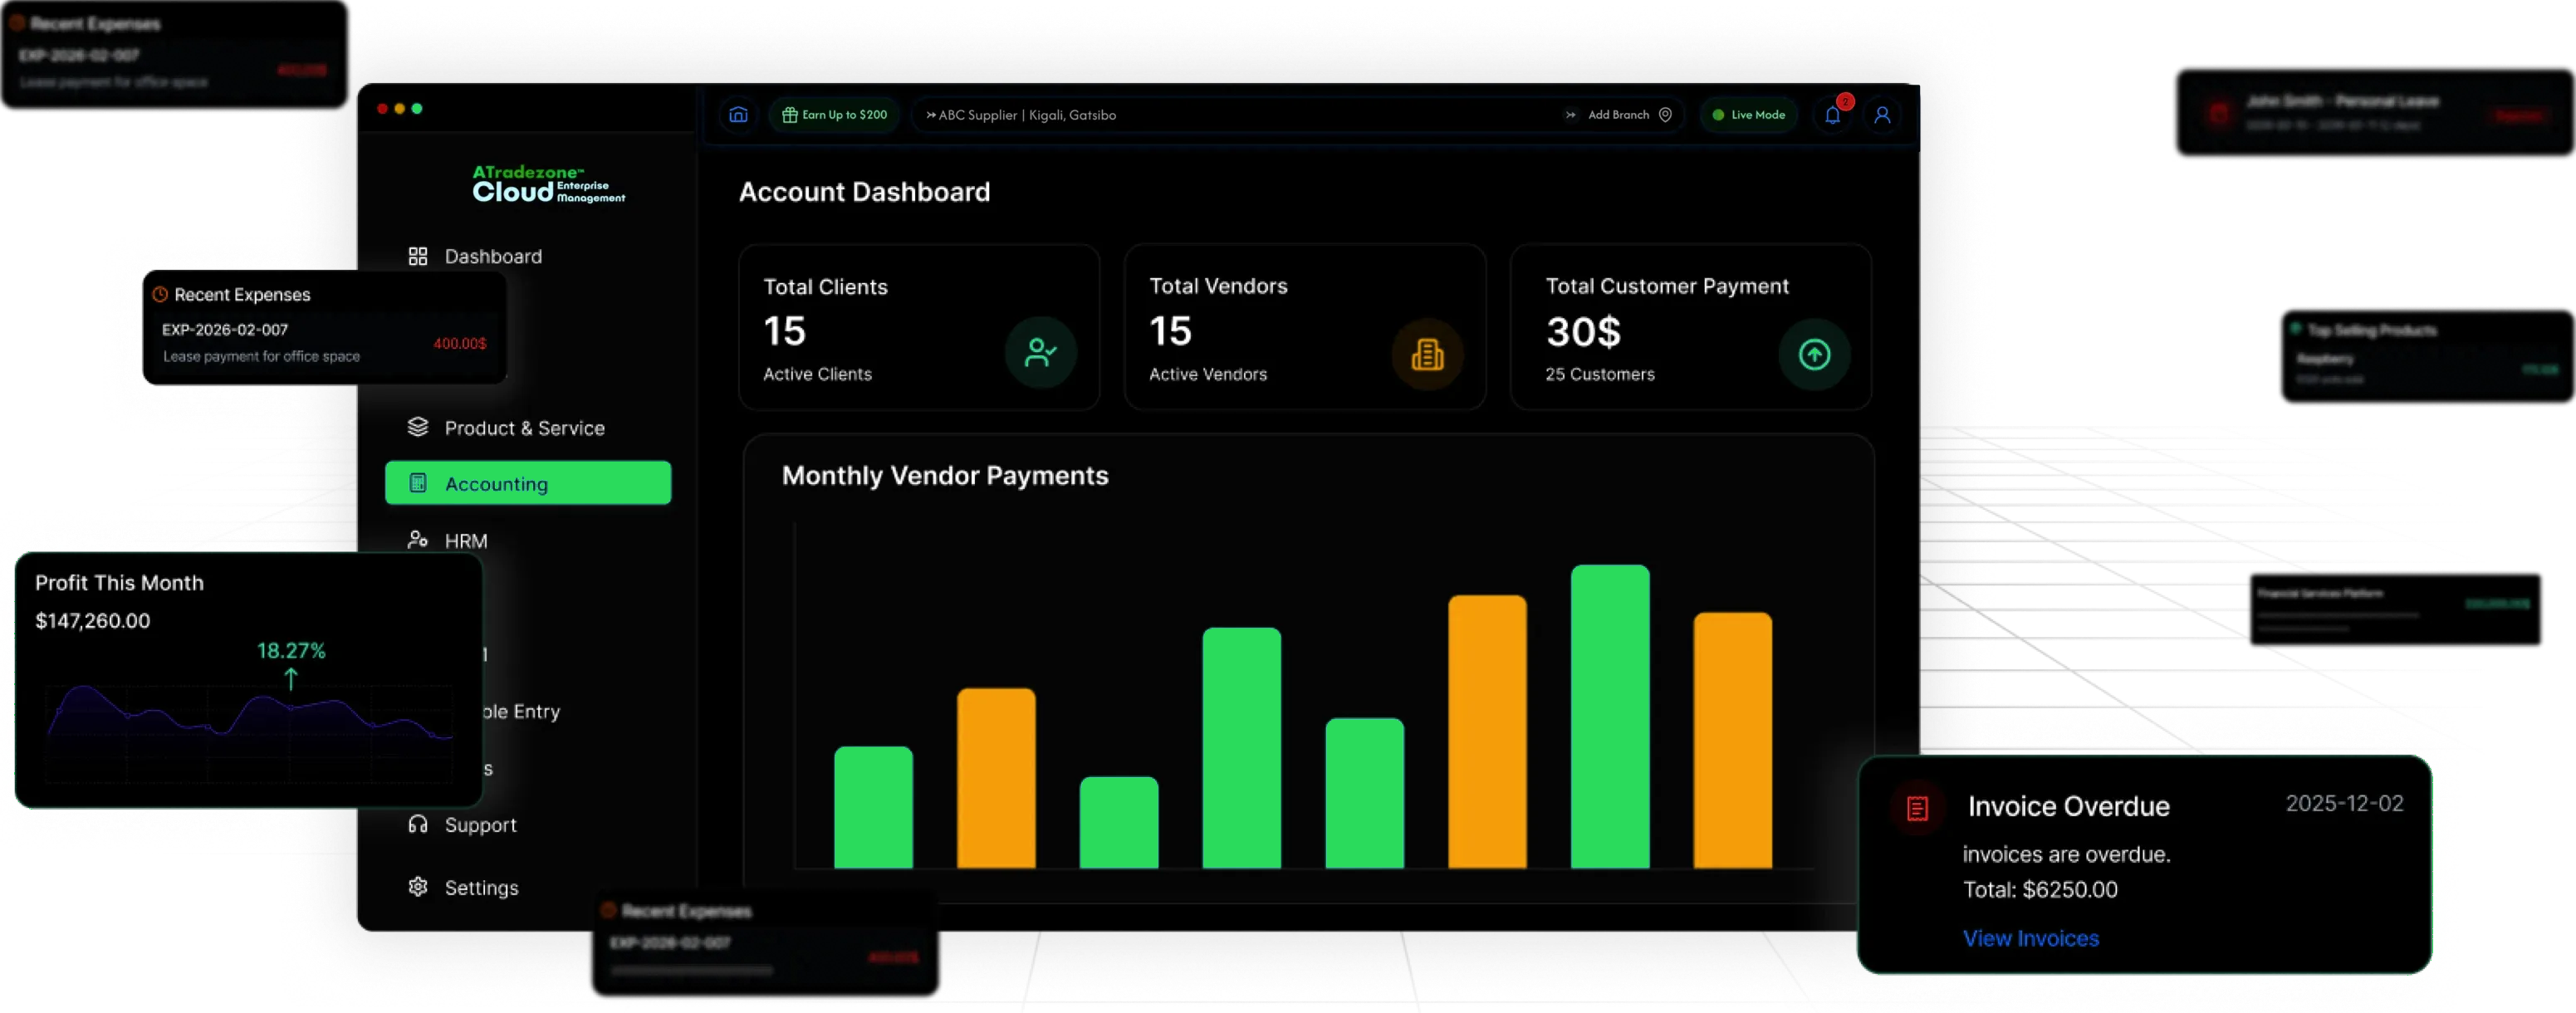Follow the View Invoices link
2576x1013 pixels.
coord(2030,938)
